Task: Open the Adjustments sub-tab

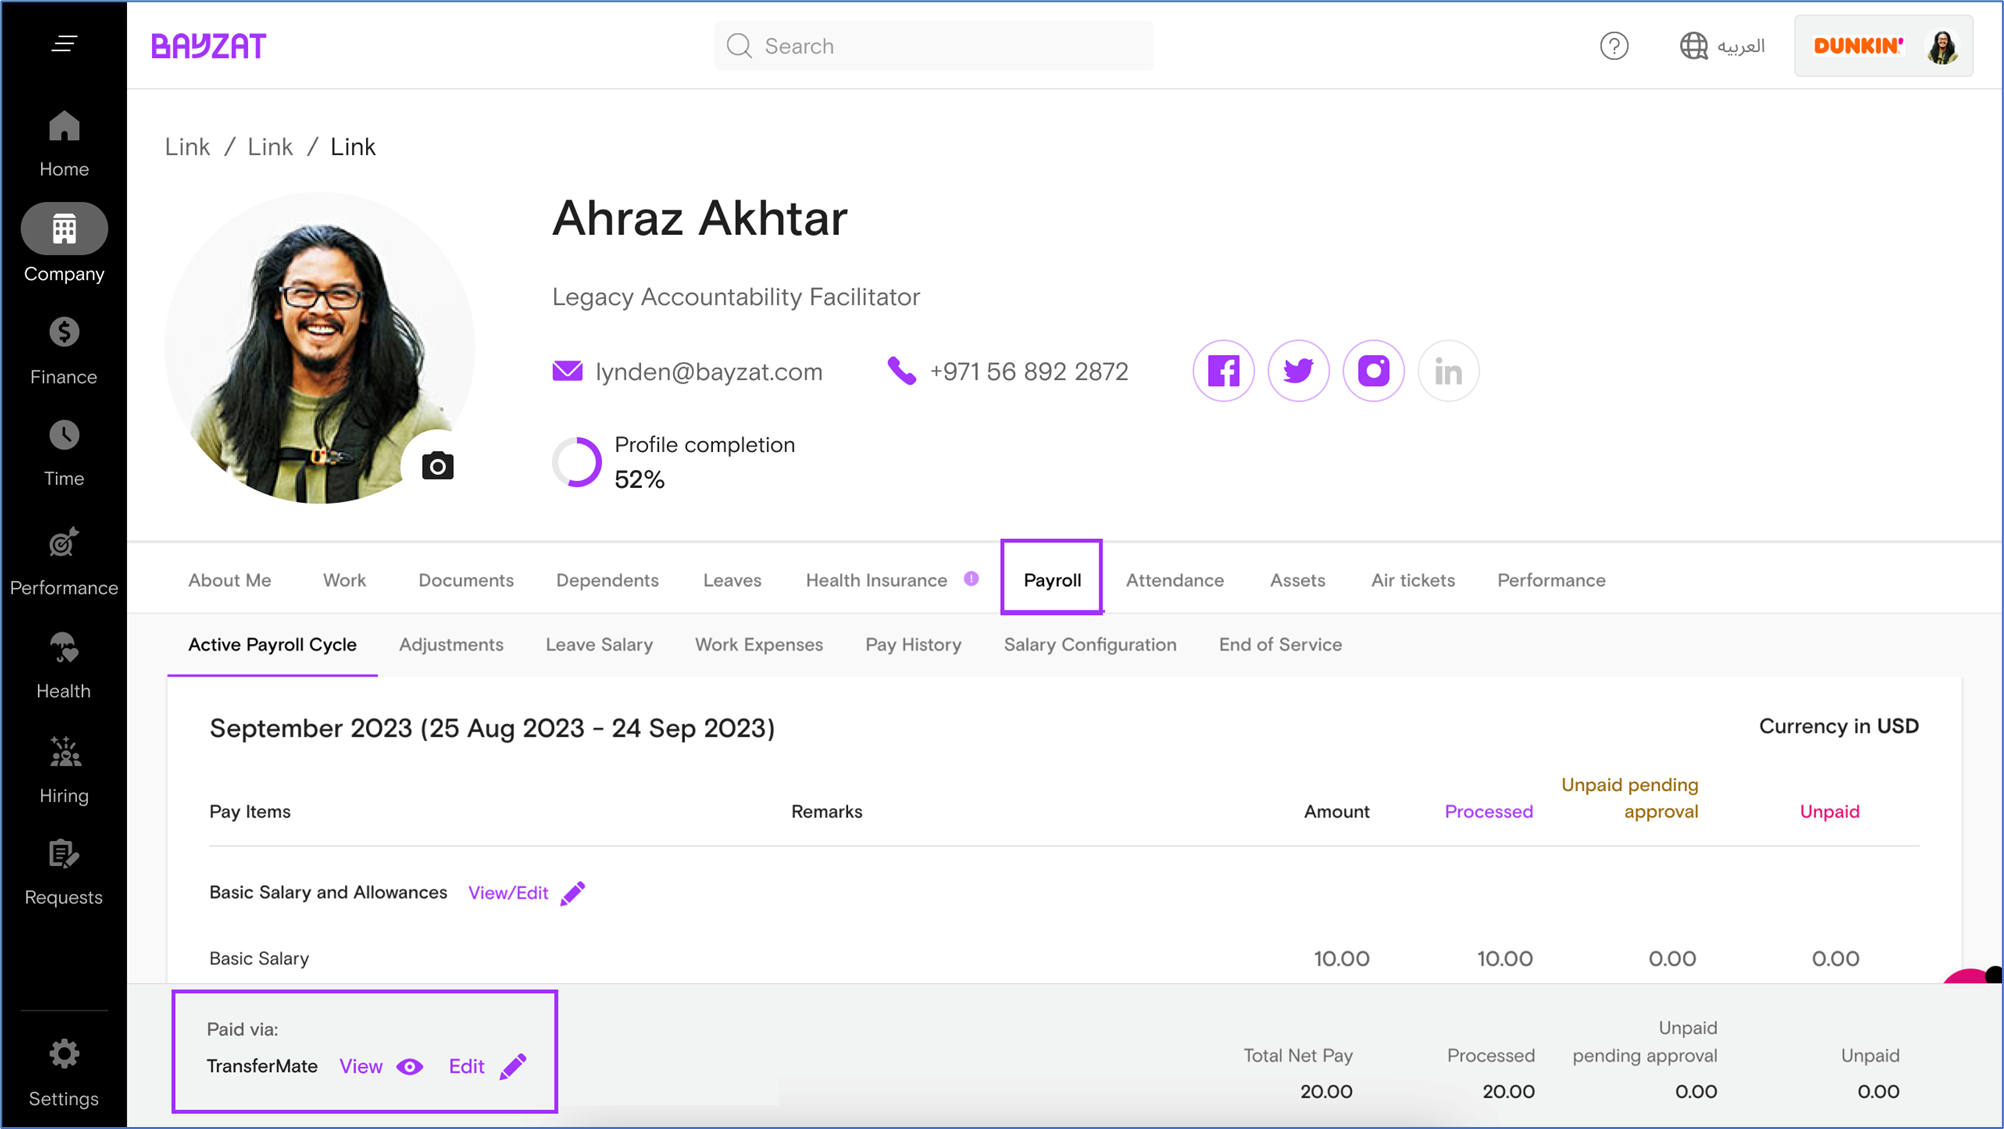Action: (451, 645)
